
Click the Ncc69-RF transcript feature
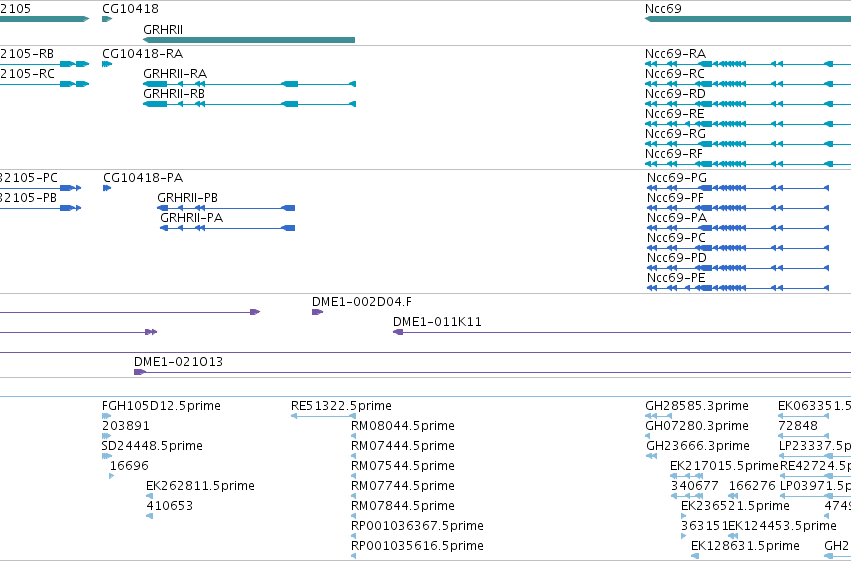(748, 164)
